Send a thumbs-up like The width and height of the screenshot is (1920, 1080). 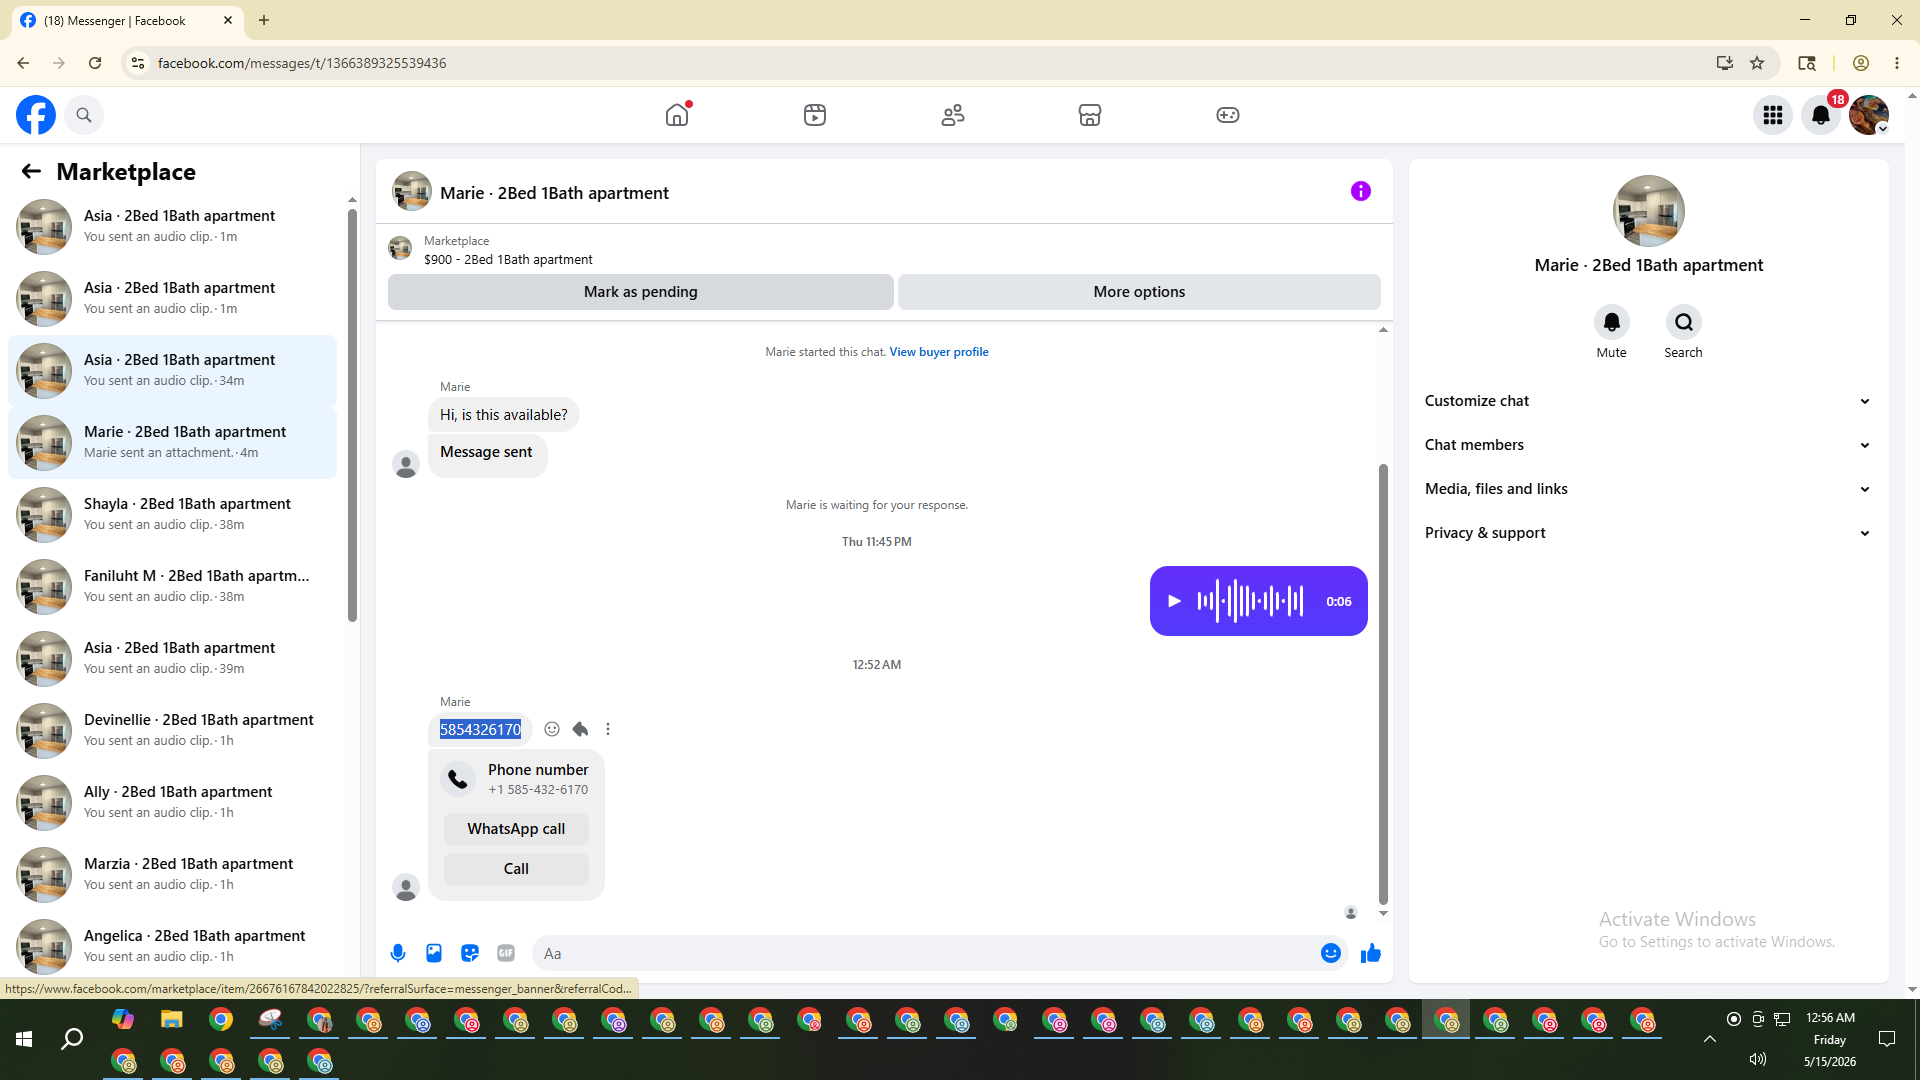[1371, 953]
